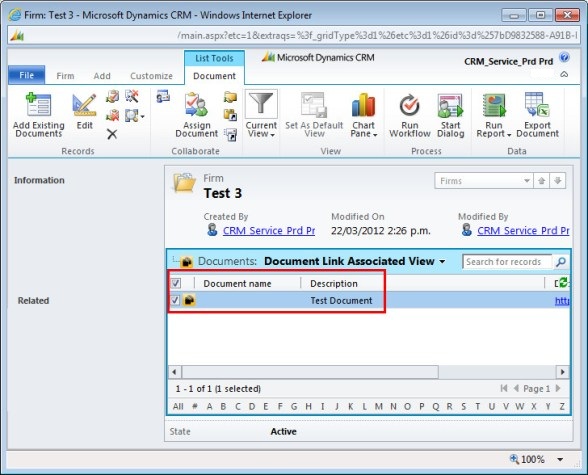Viewport: 588px width, 475px height.
Task: Go to the previous page arrow
Action: point(516,388)
